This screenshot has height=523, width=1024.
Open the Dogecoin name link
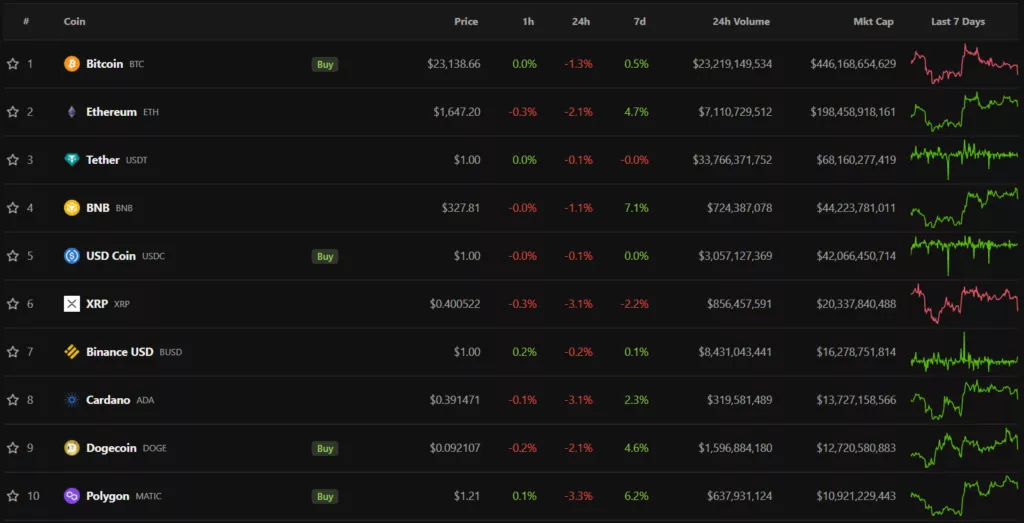(111, 448)
